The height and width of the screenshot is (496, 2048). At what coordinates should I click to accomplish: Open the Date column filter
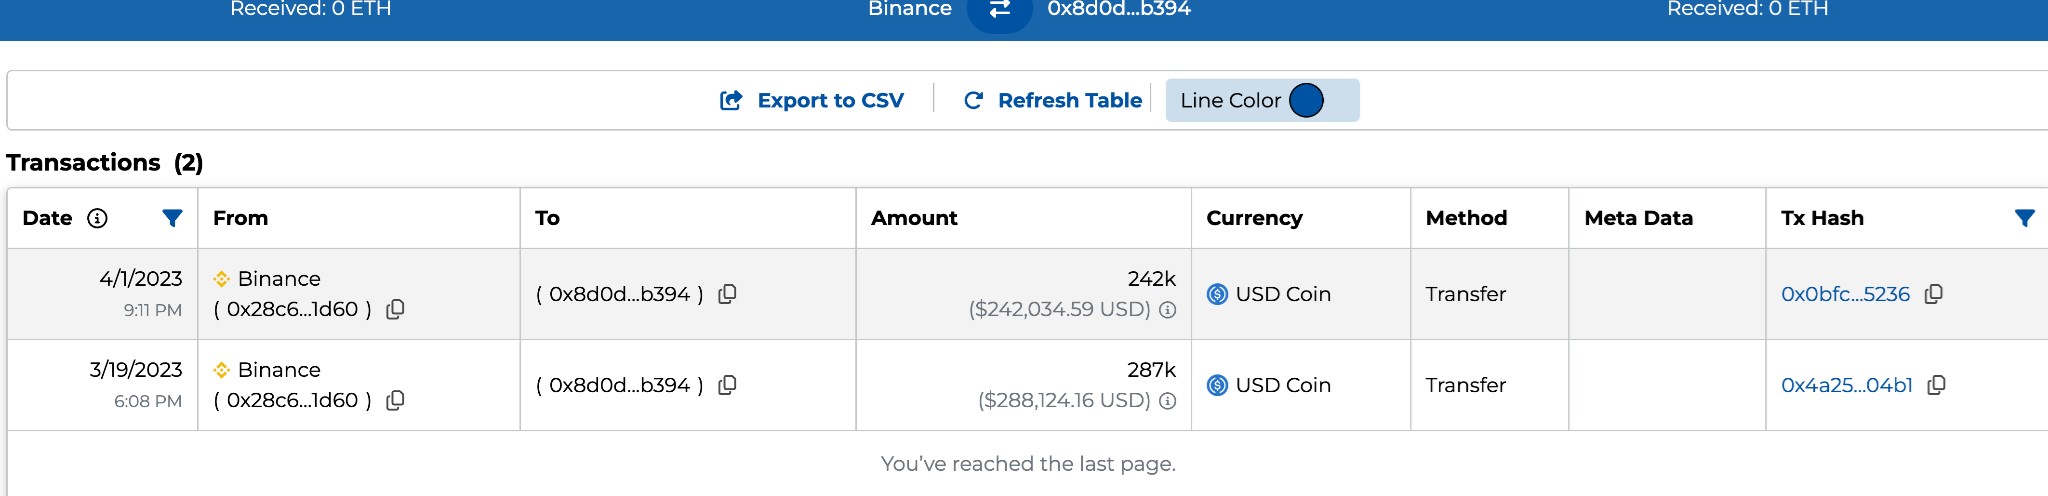tap(172, 218)
